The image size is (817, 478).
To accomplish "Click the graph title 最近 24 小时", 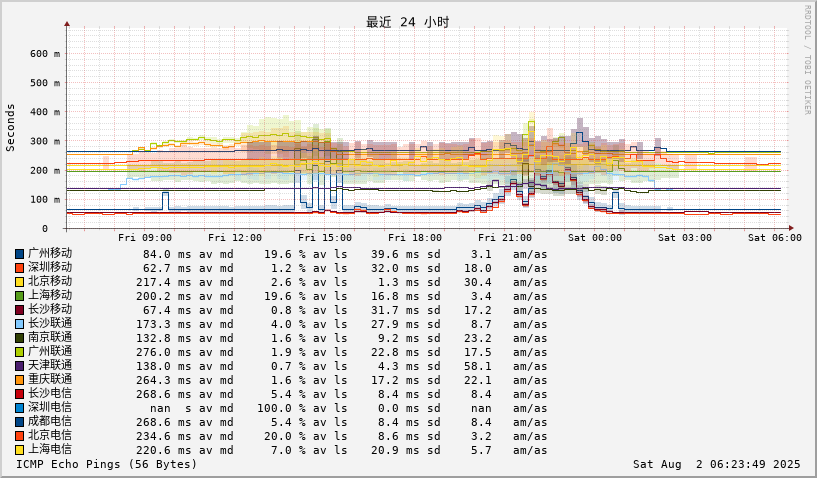I will [x=407, y=22].
